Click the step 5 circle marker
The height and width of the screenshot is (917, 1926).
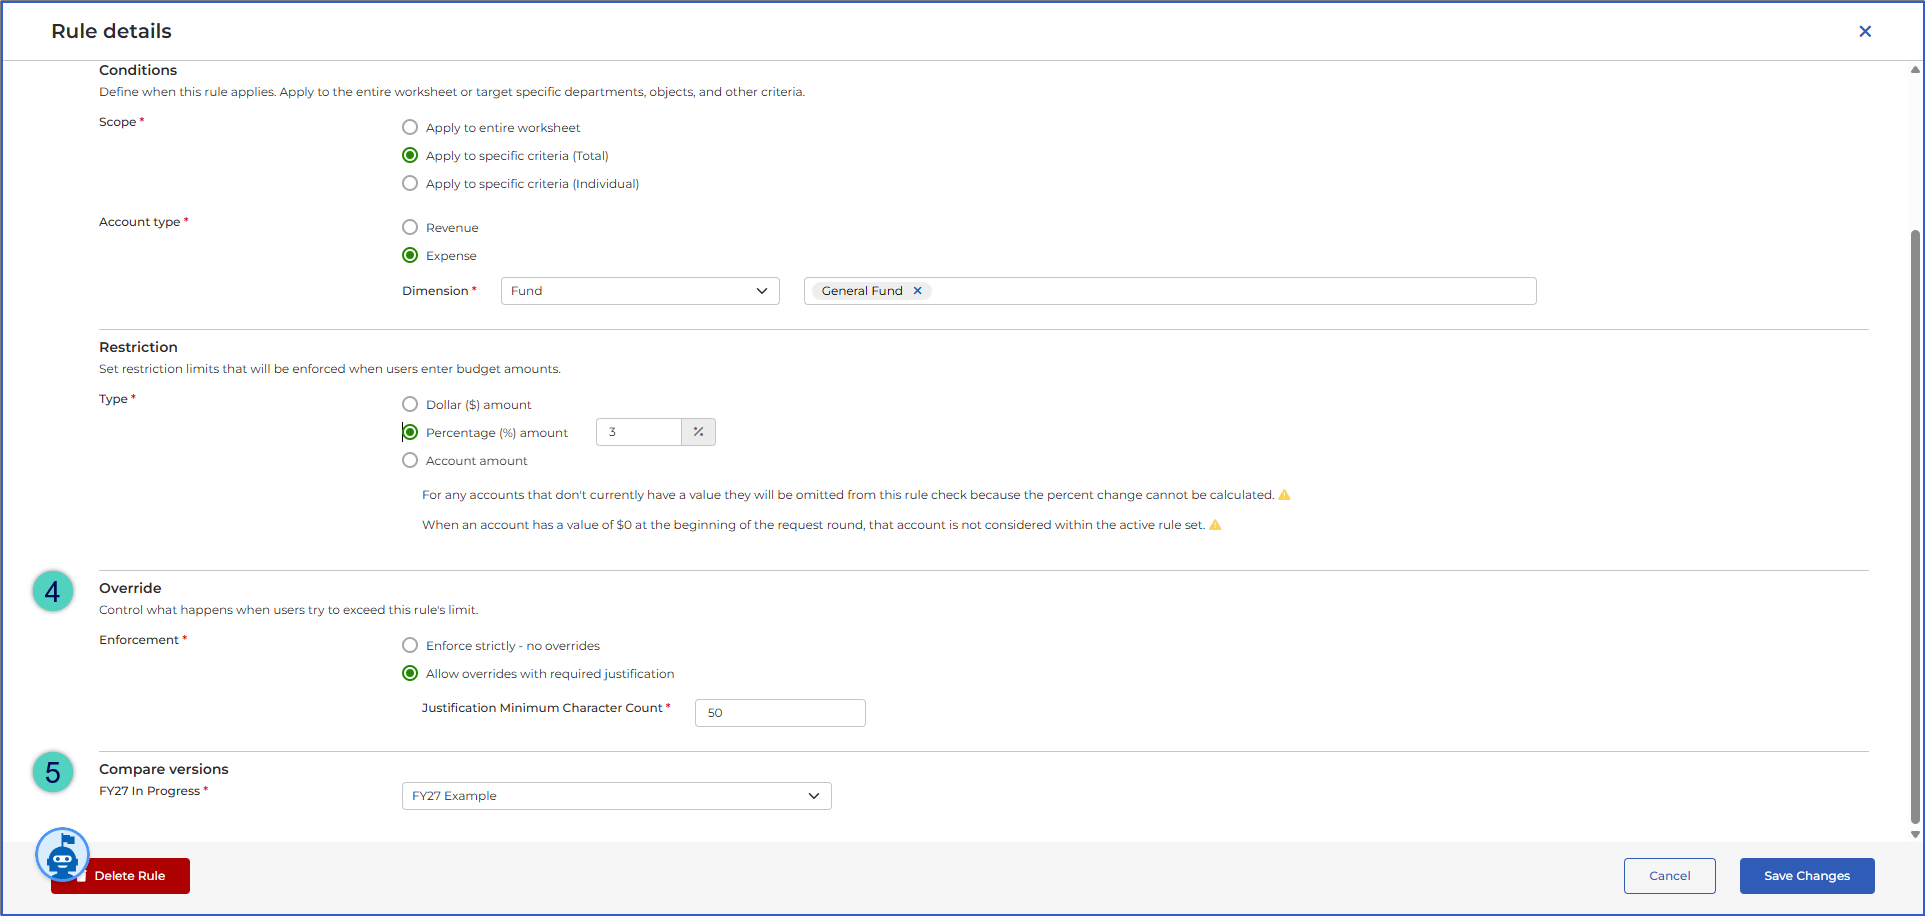pyautogui.click(x=53, y=772)
